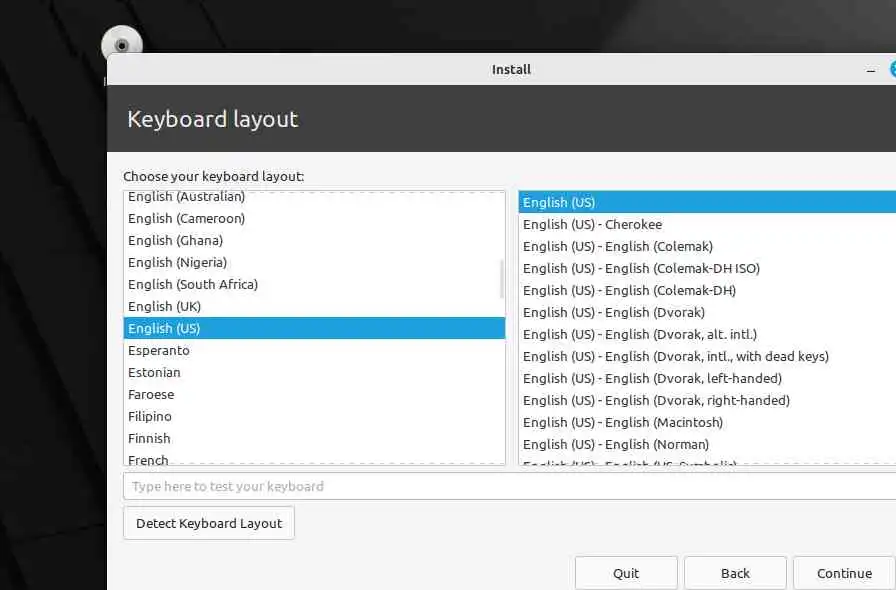The width and height of the screenshot is (896, 590).
Task: Choose English (Dvorak, intl., with dead keys)
Action: (707, 357)
